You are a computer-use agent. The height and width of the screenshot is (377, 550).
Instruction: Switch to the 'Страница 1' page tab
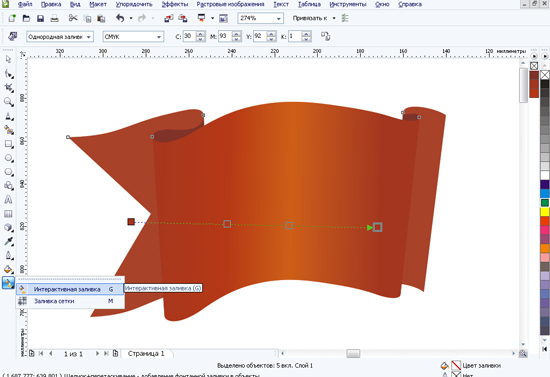coord(146,354)
